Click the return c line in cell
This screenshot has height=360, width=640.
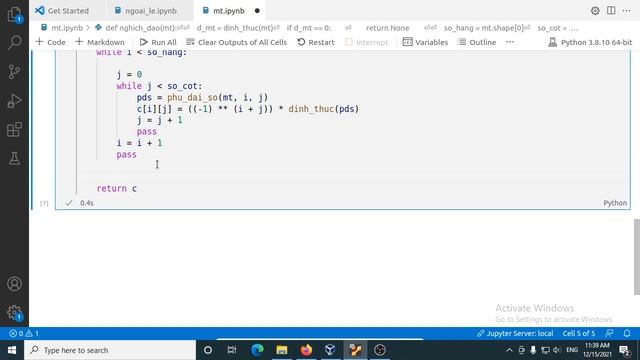(x=117, y=189)
